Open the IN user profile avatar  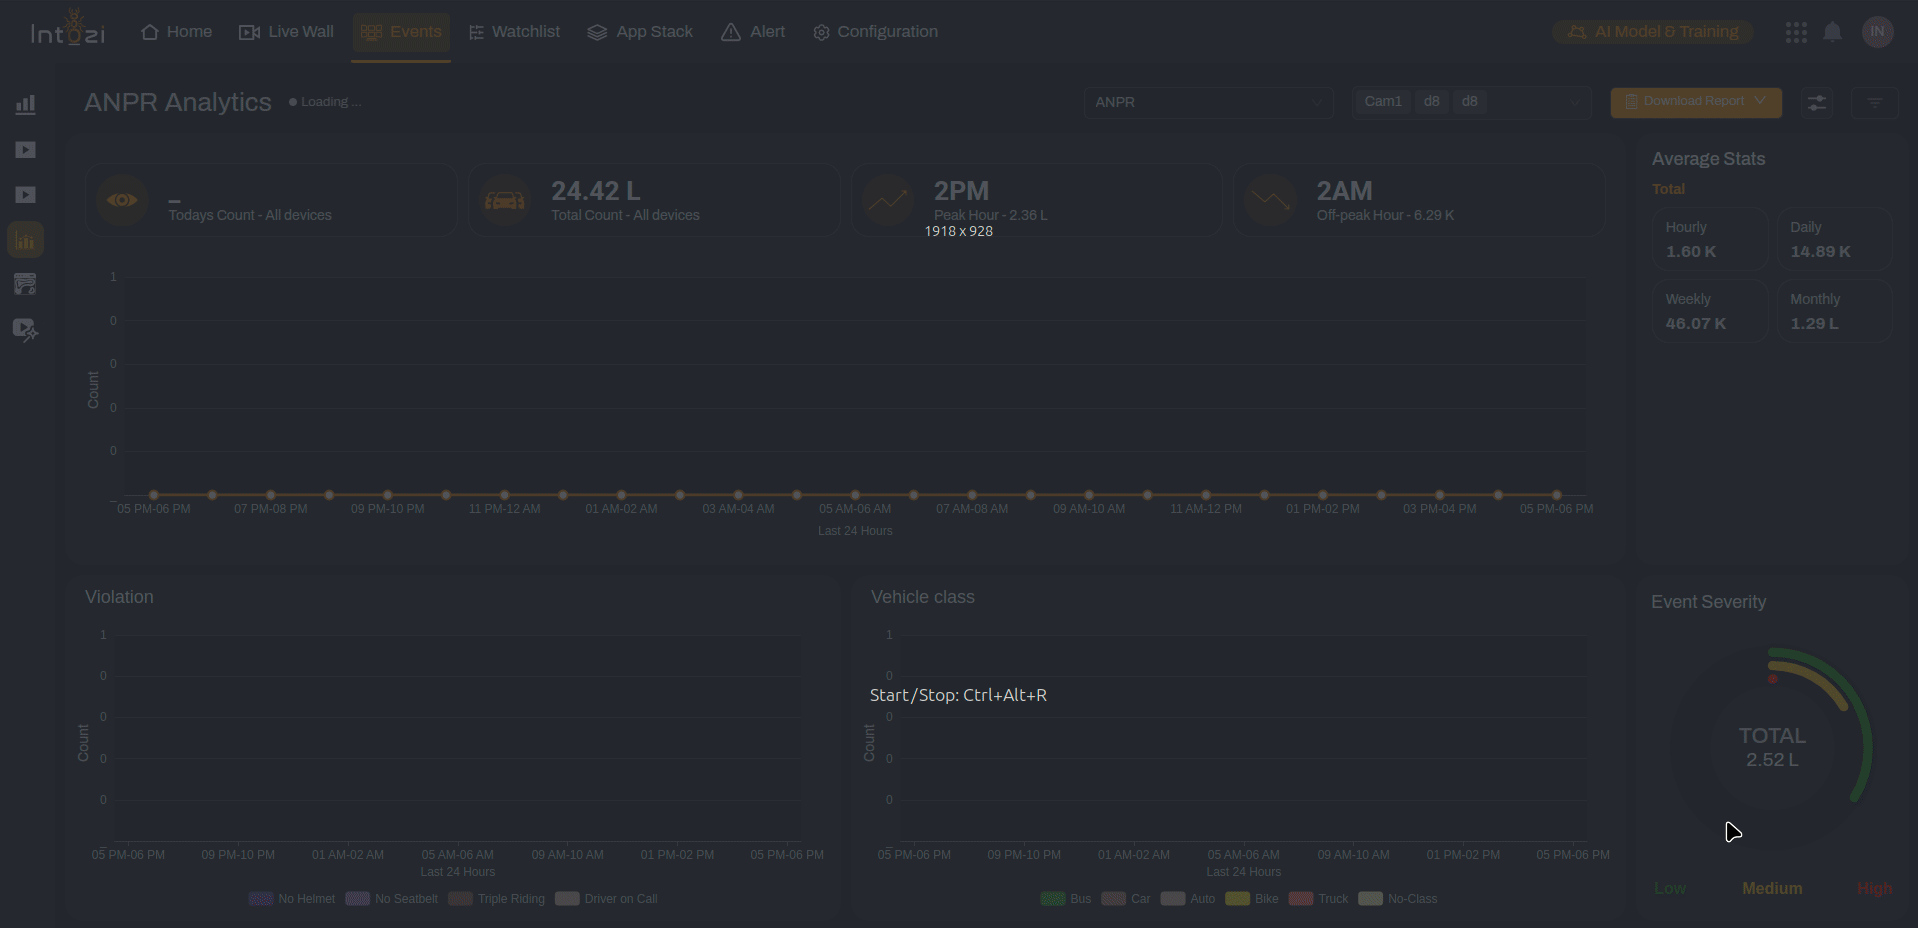[1877, 32]
